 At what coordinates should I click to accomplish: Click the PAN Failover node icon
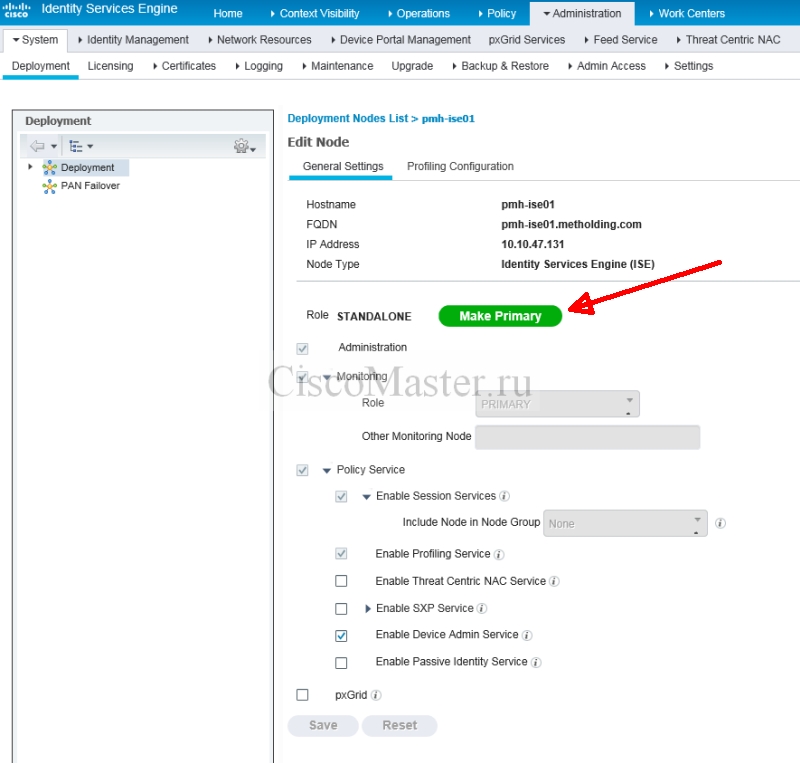click(x=49, y=186)
